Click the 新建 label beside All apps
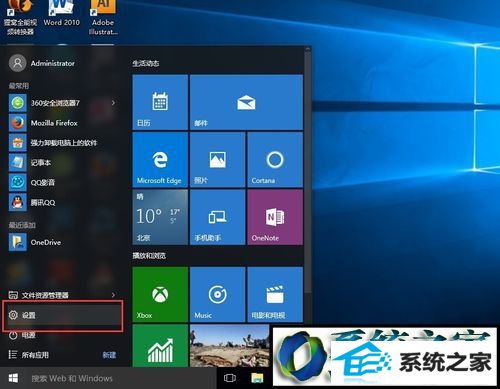Screen dimensions: 500x389 [x=109, y=355]
